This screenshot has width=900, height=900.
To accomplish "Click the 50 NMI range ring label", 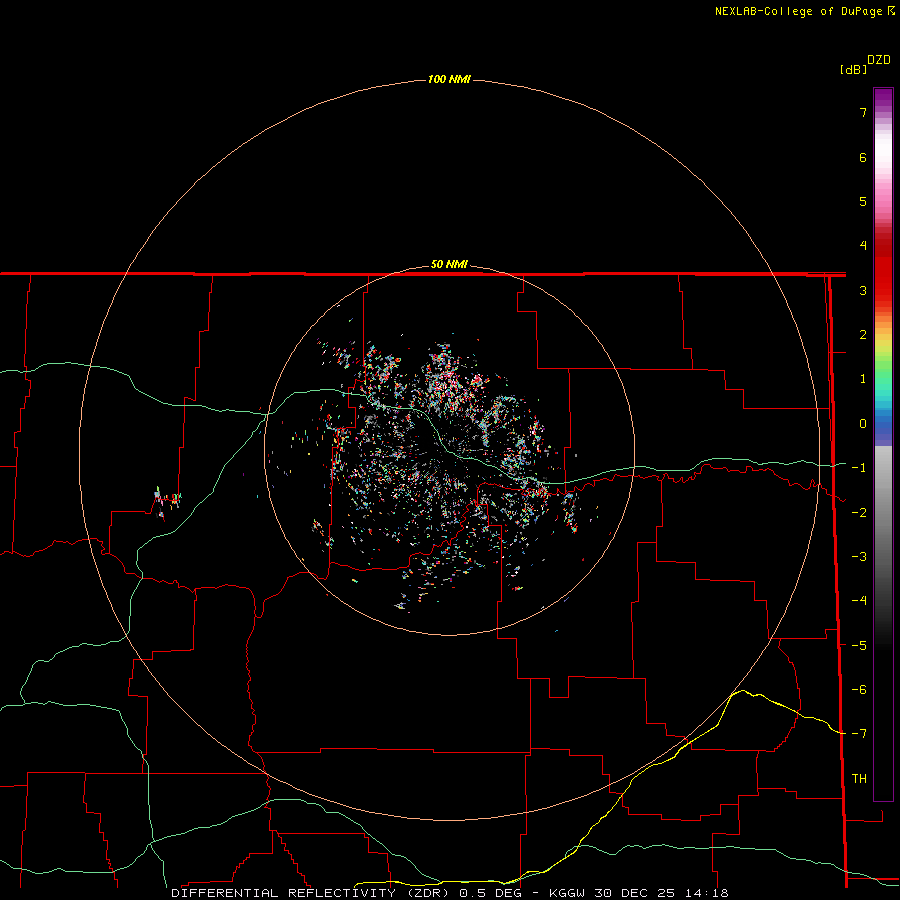I will point(449,264).
